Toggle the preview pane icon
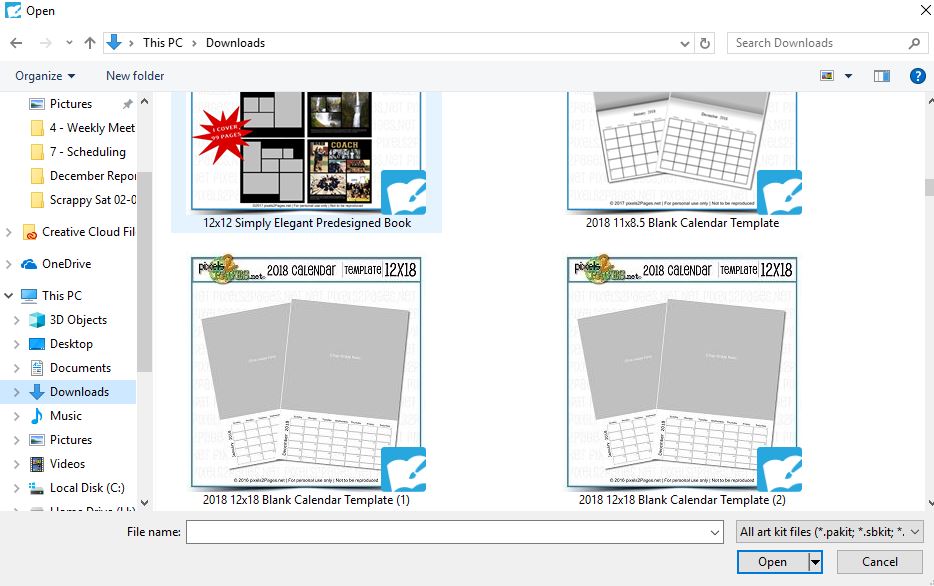Screen dimensions: 934x586 pyautogui.click(x=881, y=76)
